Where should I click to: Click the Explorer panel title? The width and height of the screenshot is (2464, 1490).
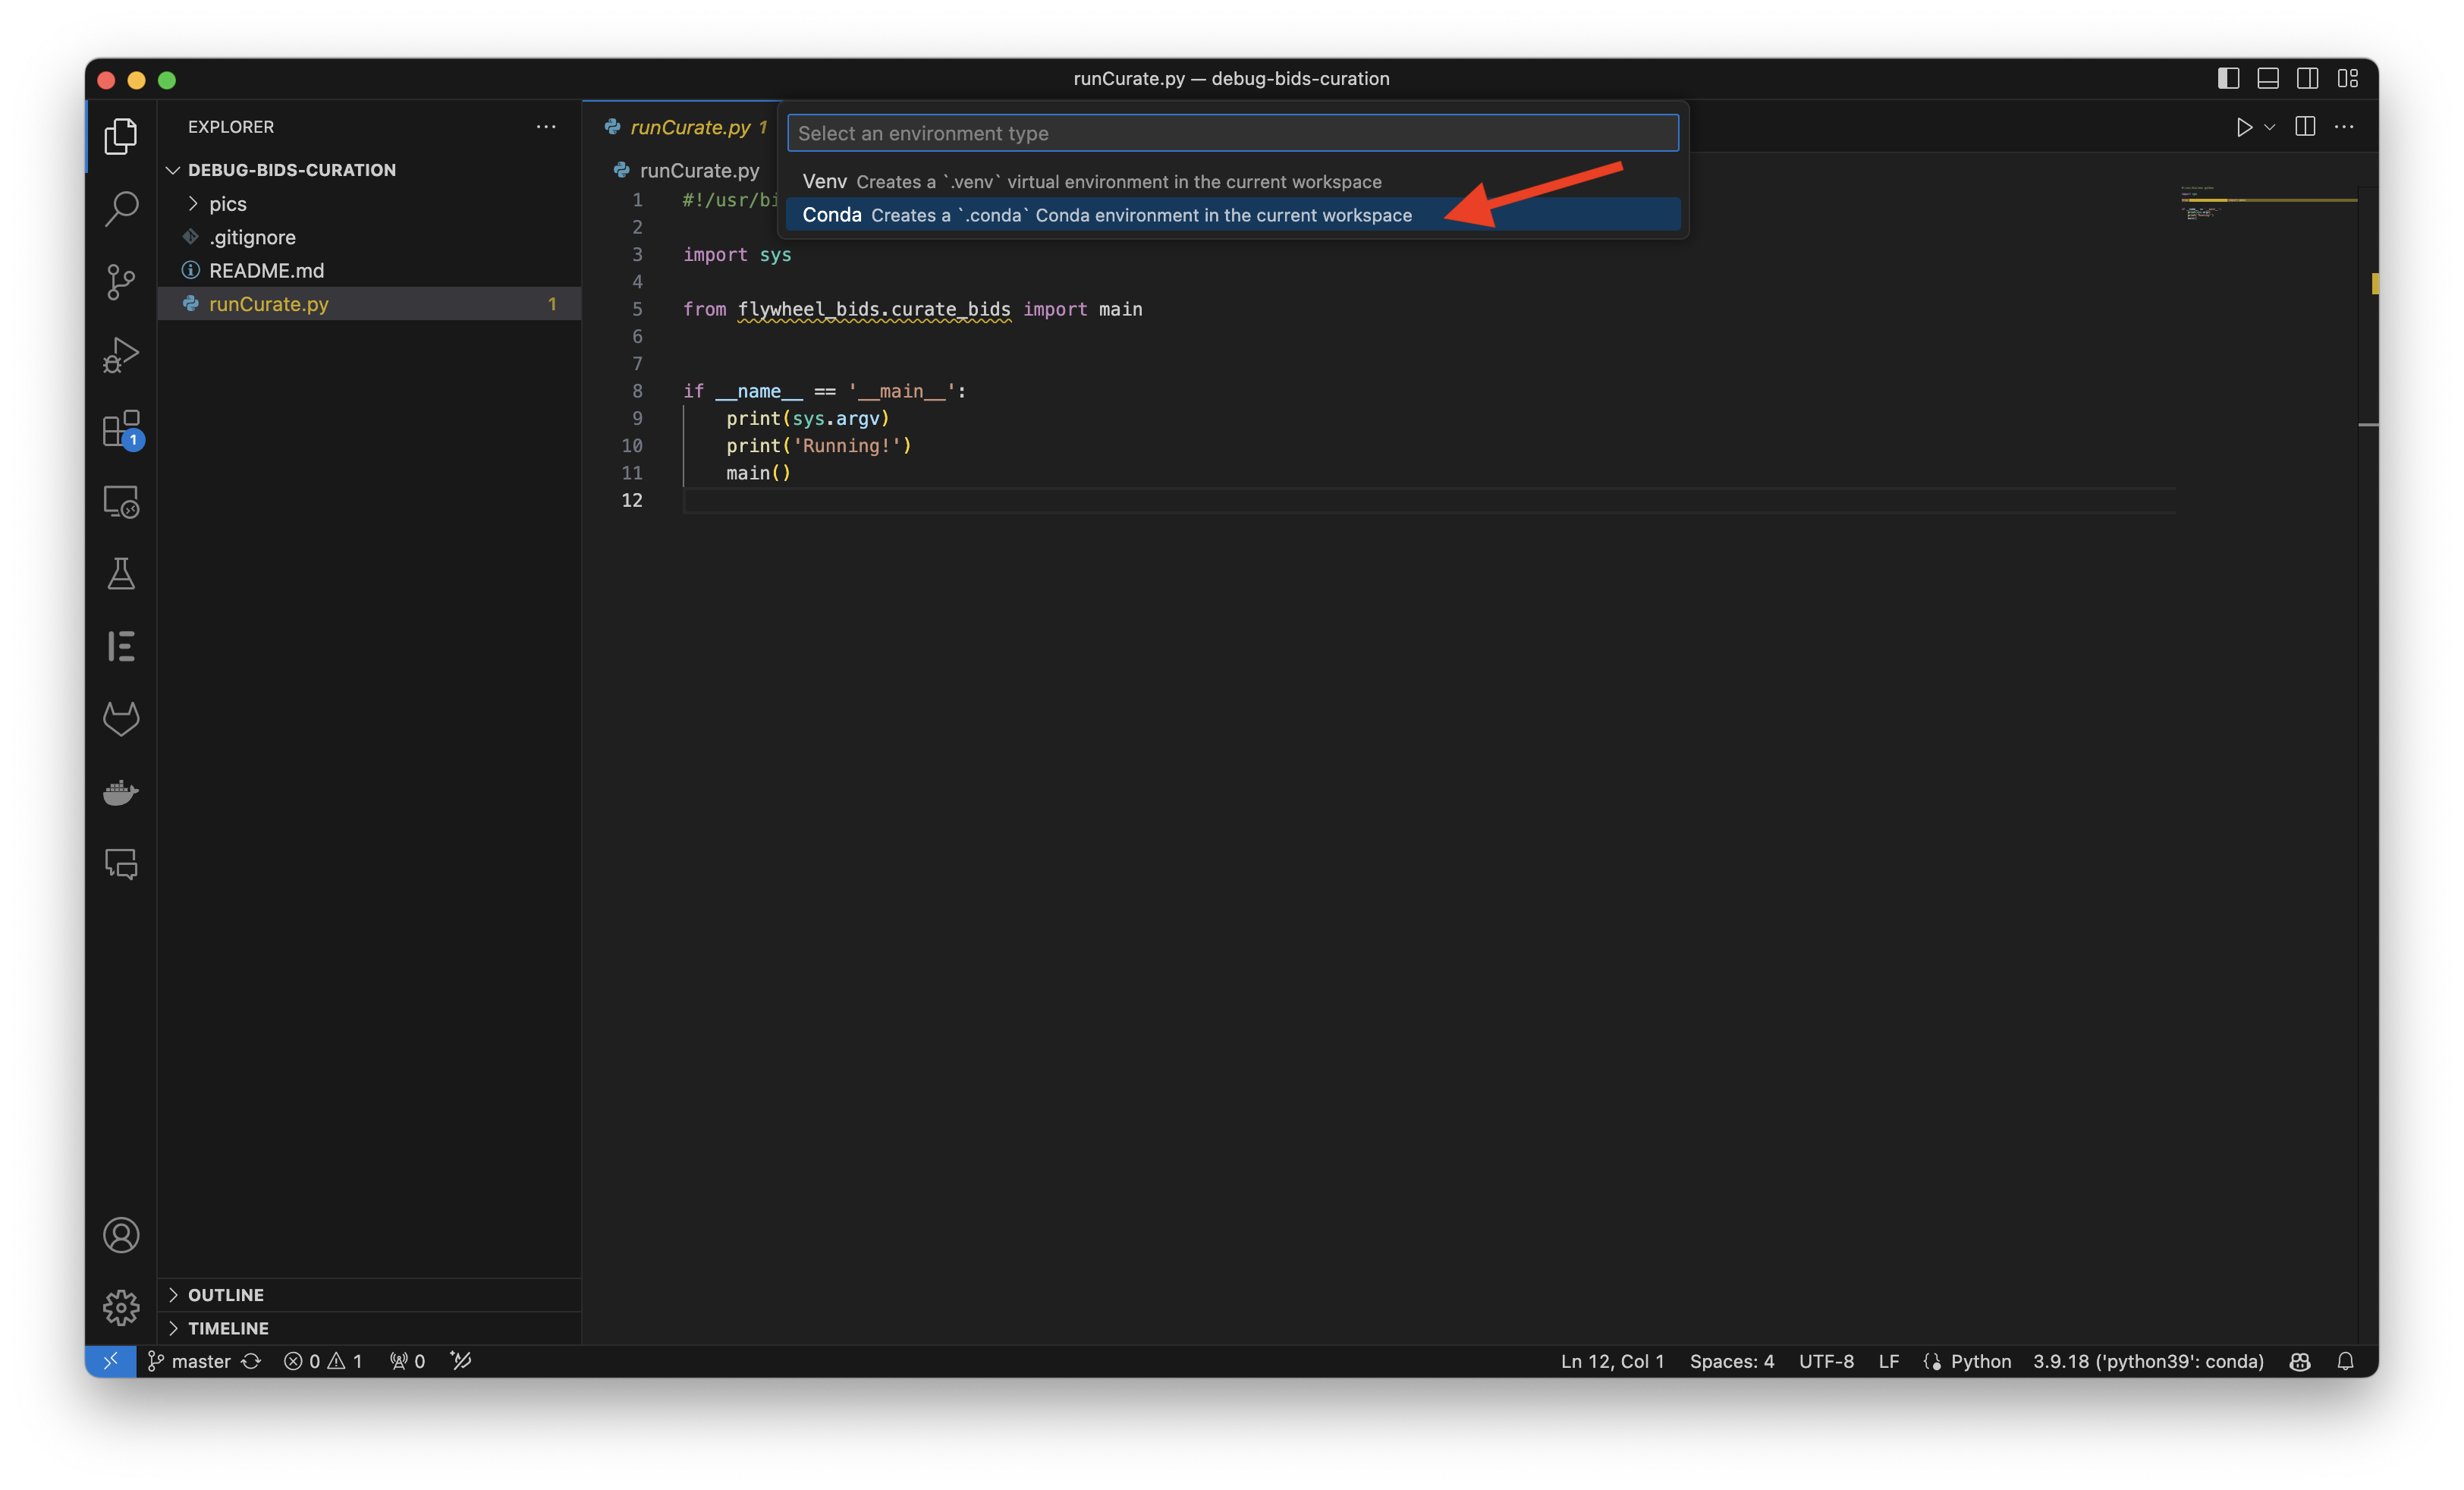click(x=231, y=127)
